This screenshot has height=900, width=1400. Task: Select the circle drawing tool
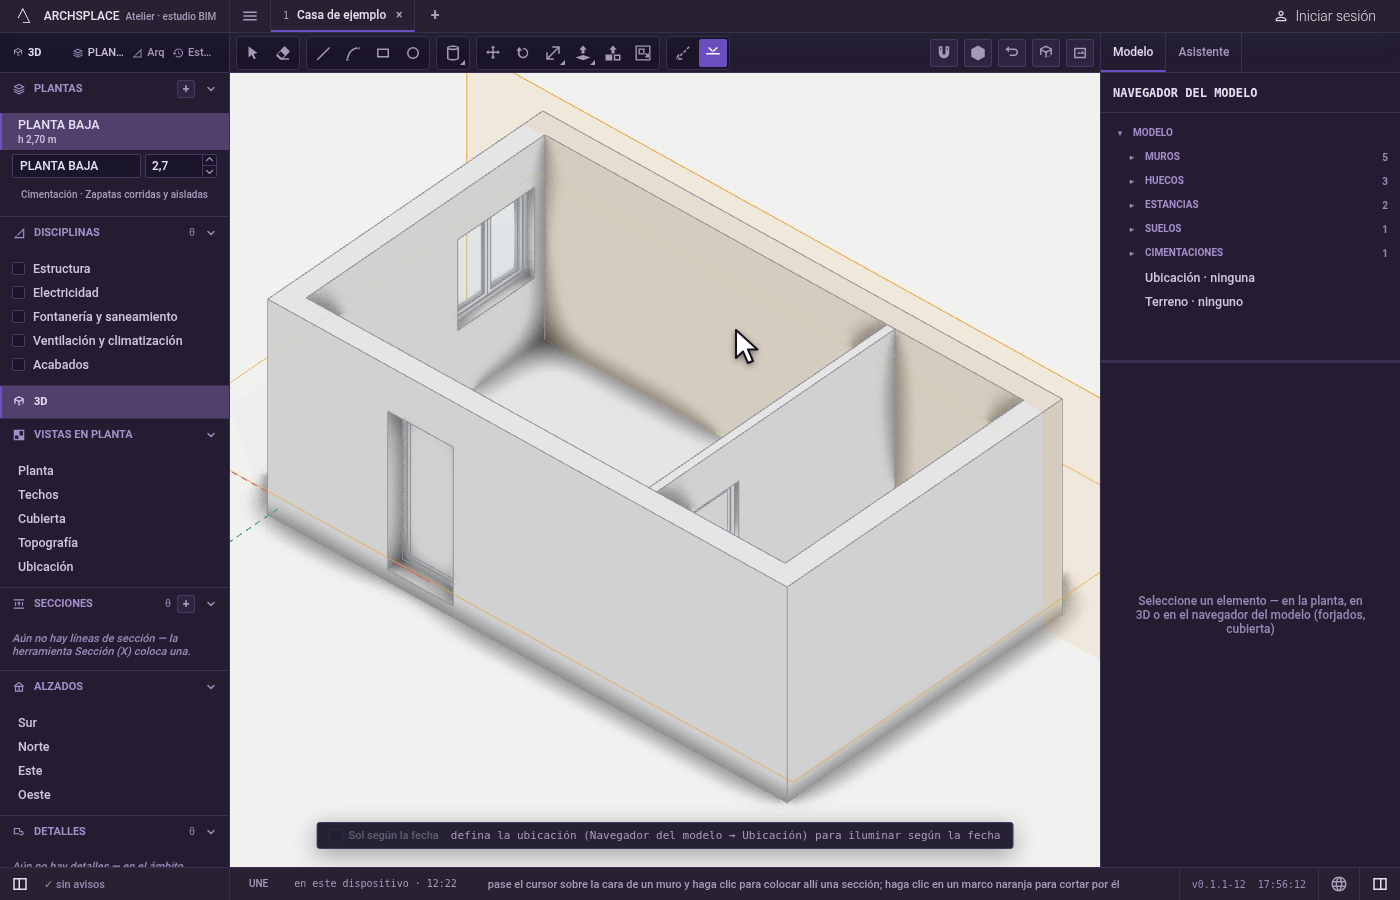413,53
